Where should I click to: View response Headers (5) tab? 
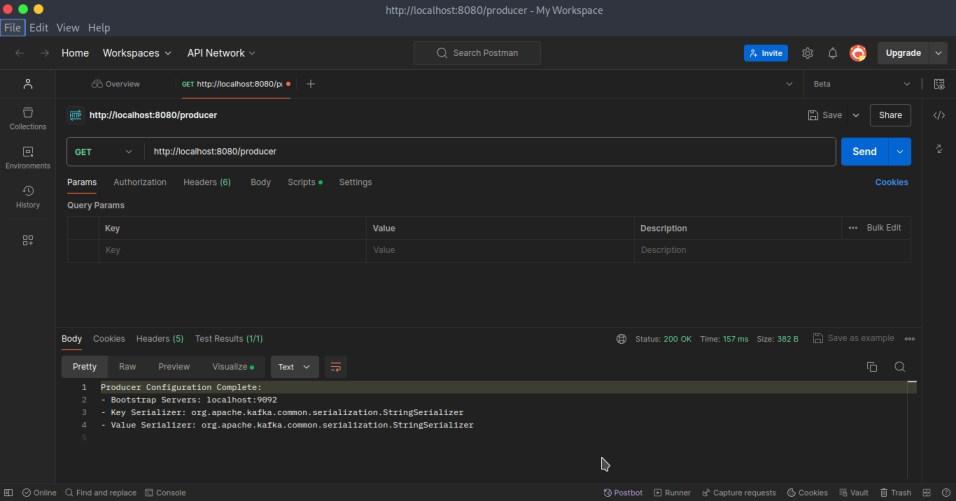[x=160, y=339]
